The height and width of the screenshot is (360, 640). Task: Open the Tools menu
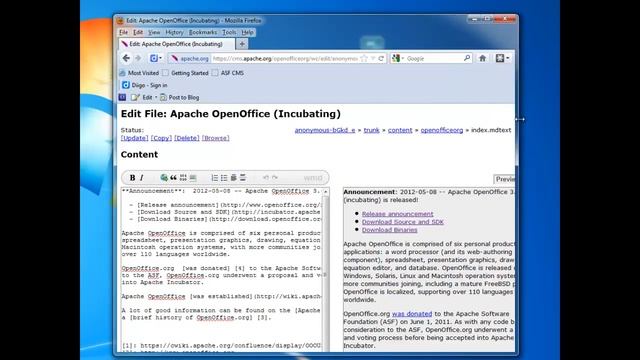point(229,32)
